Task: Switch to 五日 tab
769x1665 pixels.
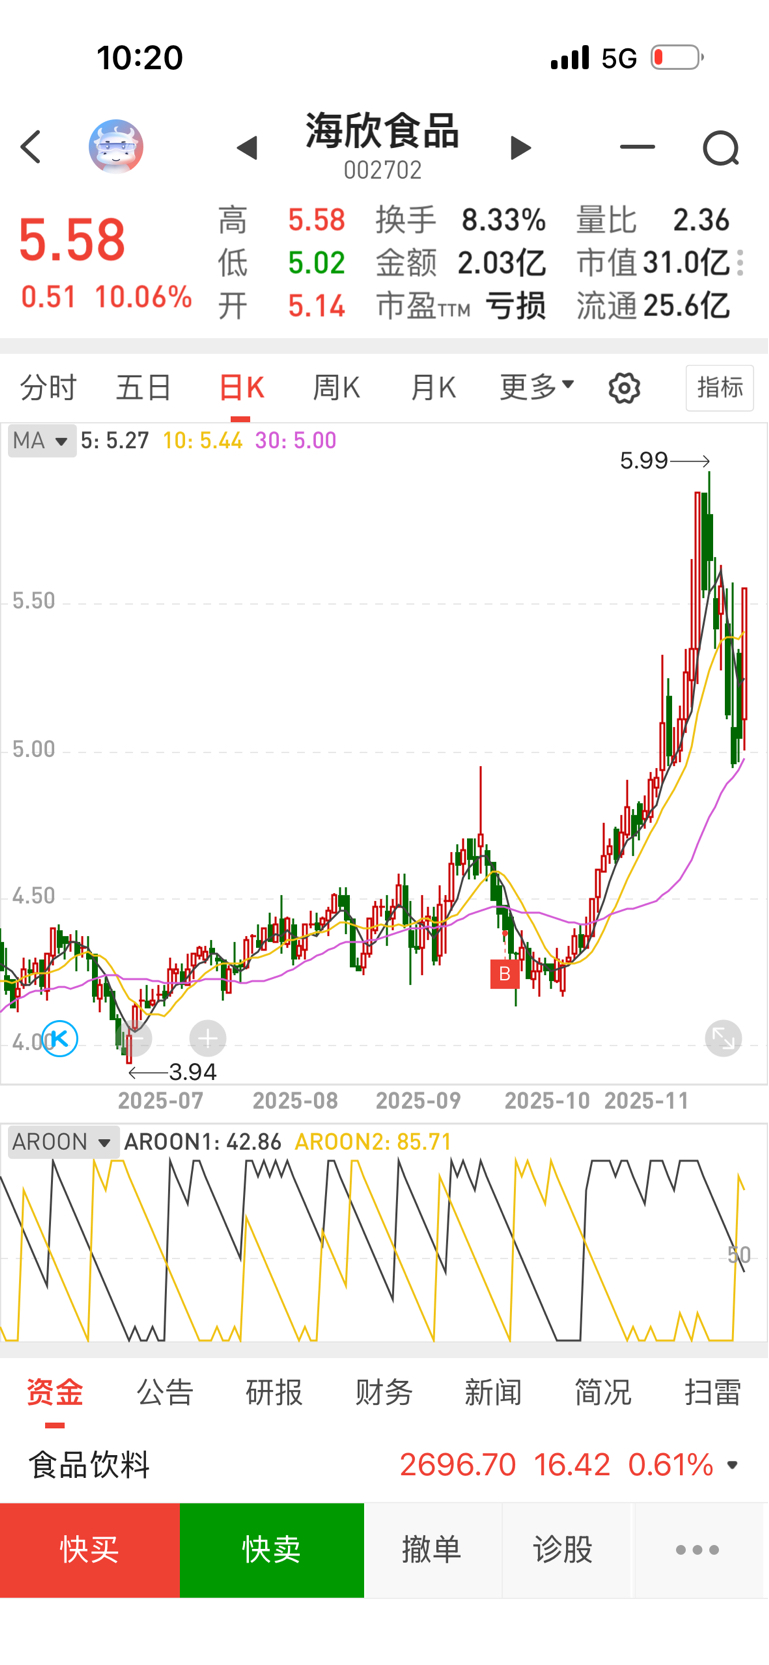Action: (144, 387)
